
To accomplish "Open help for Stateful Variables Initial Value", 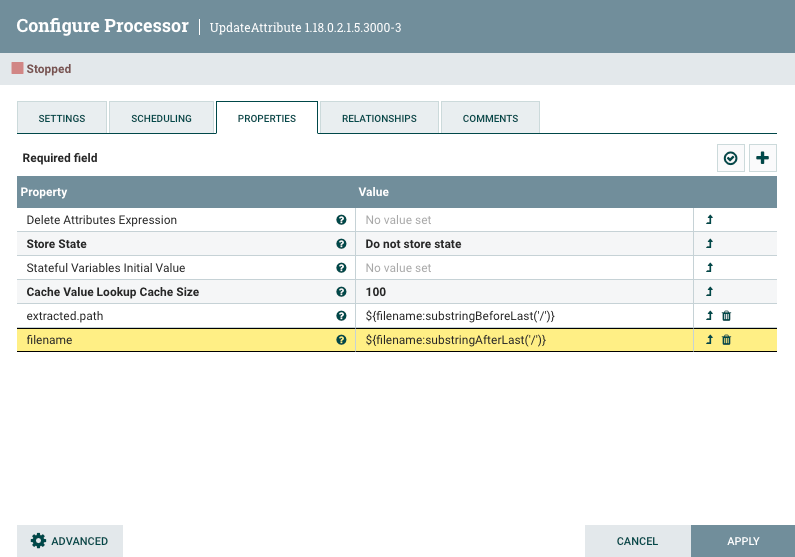I will pos(342,268).
